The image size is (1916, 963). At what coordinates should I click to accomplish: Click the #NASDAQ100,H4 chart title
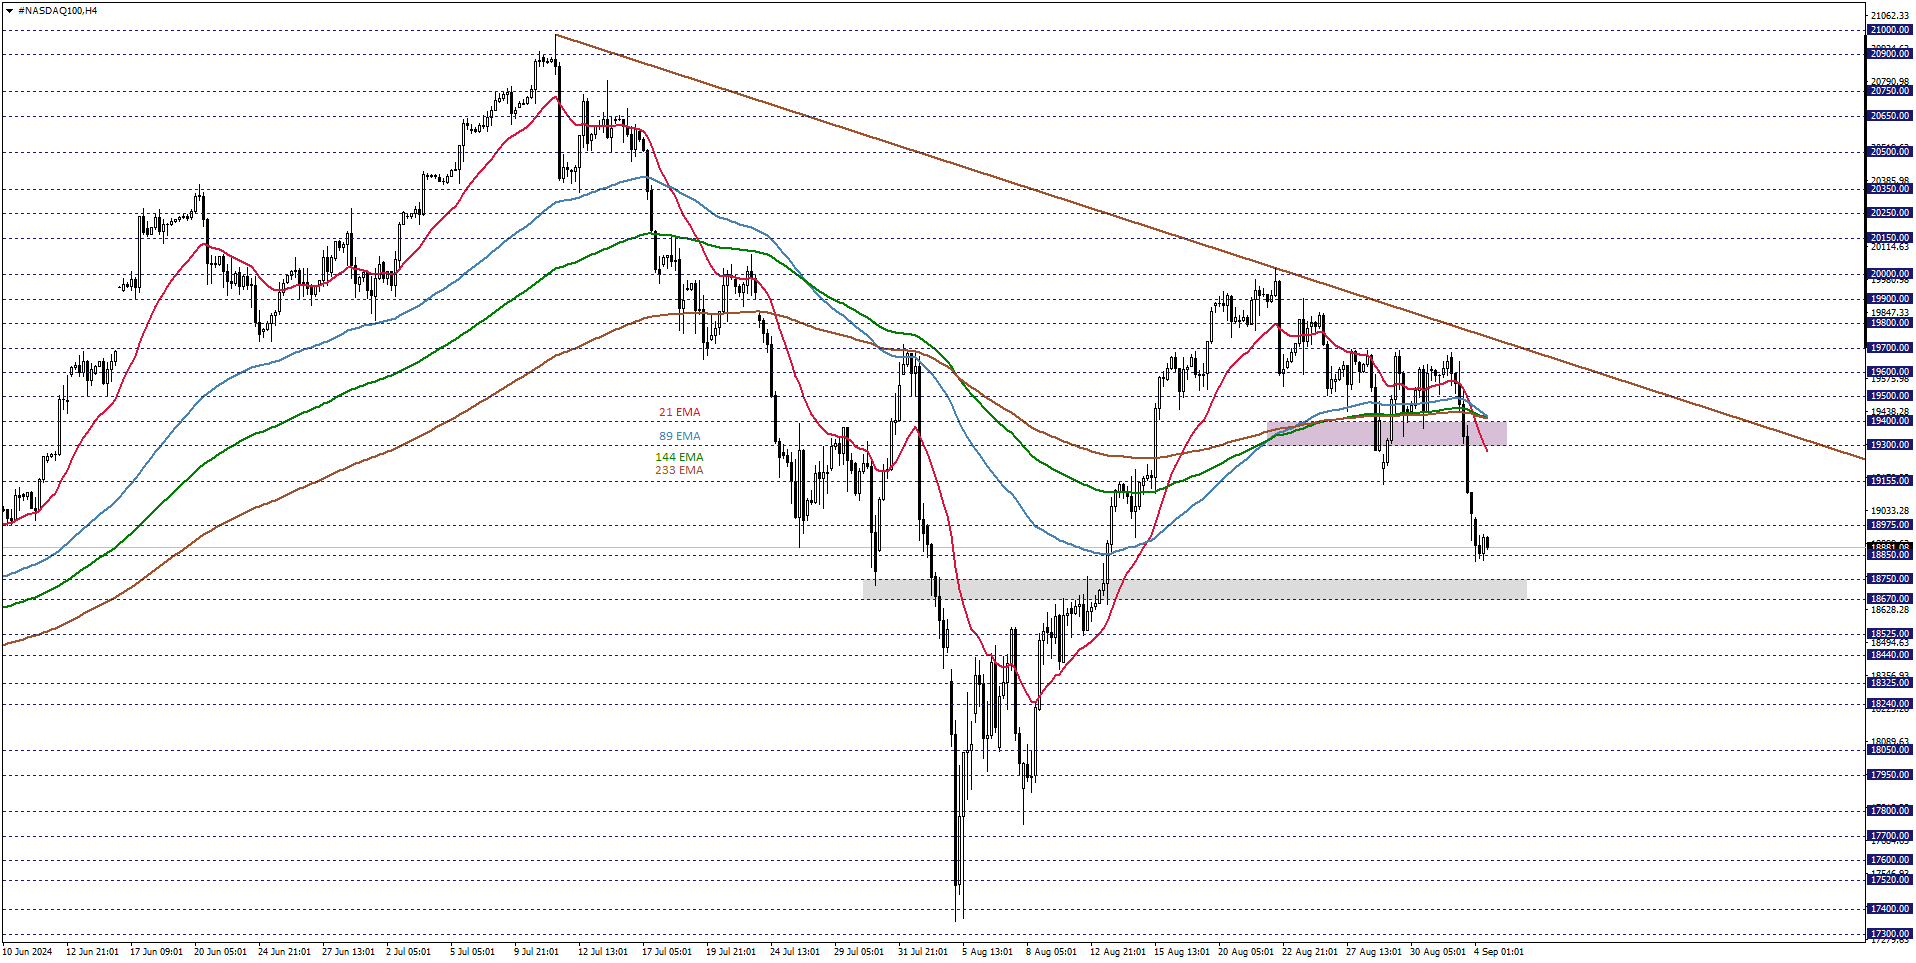click(x=58, y=11)
